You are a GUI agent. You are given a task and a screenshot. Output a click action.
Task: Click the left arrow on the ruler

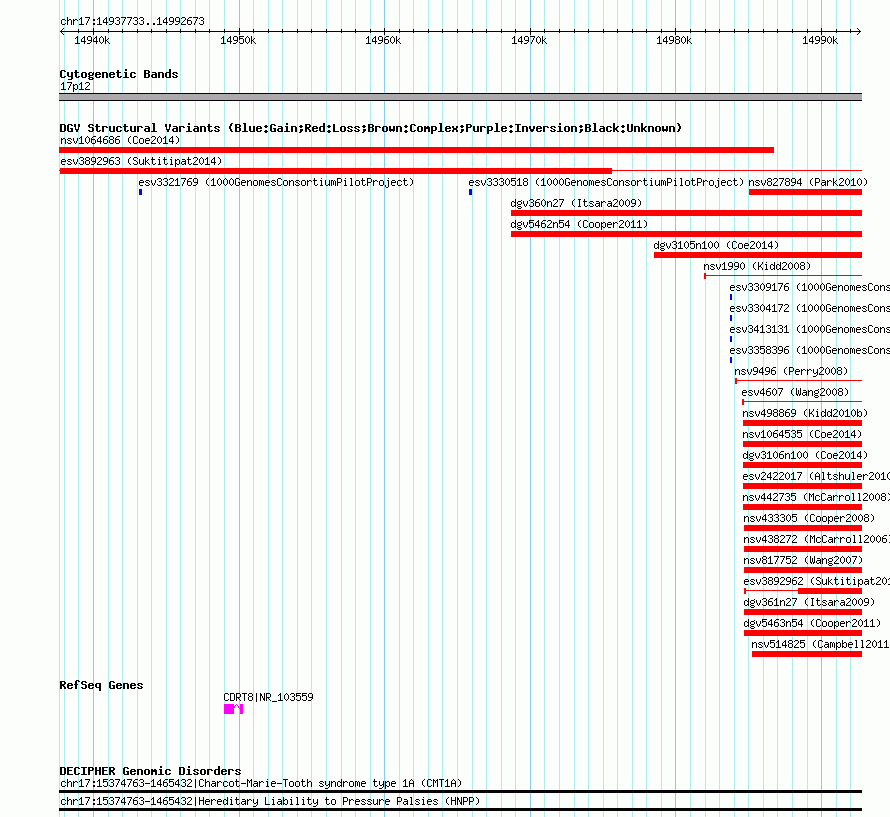[x=62, y=31]
